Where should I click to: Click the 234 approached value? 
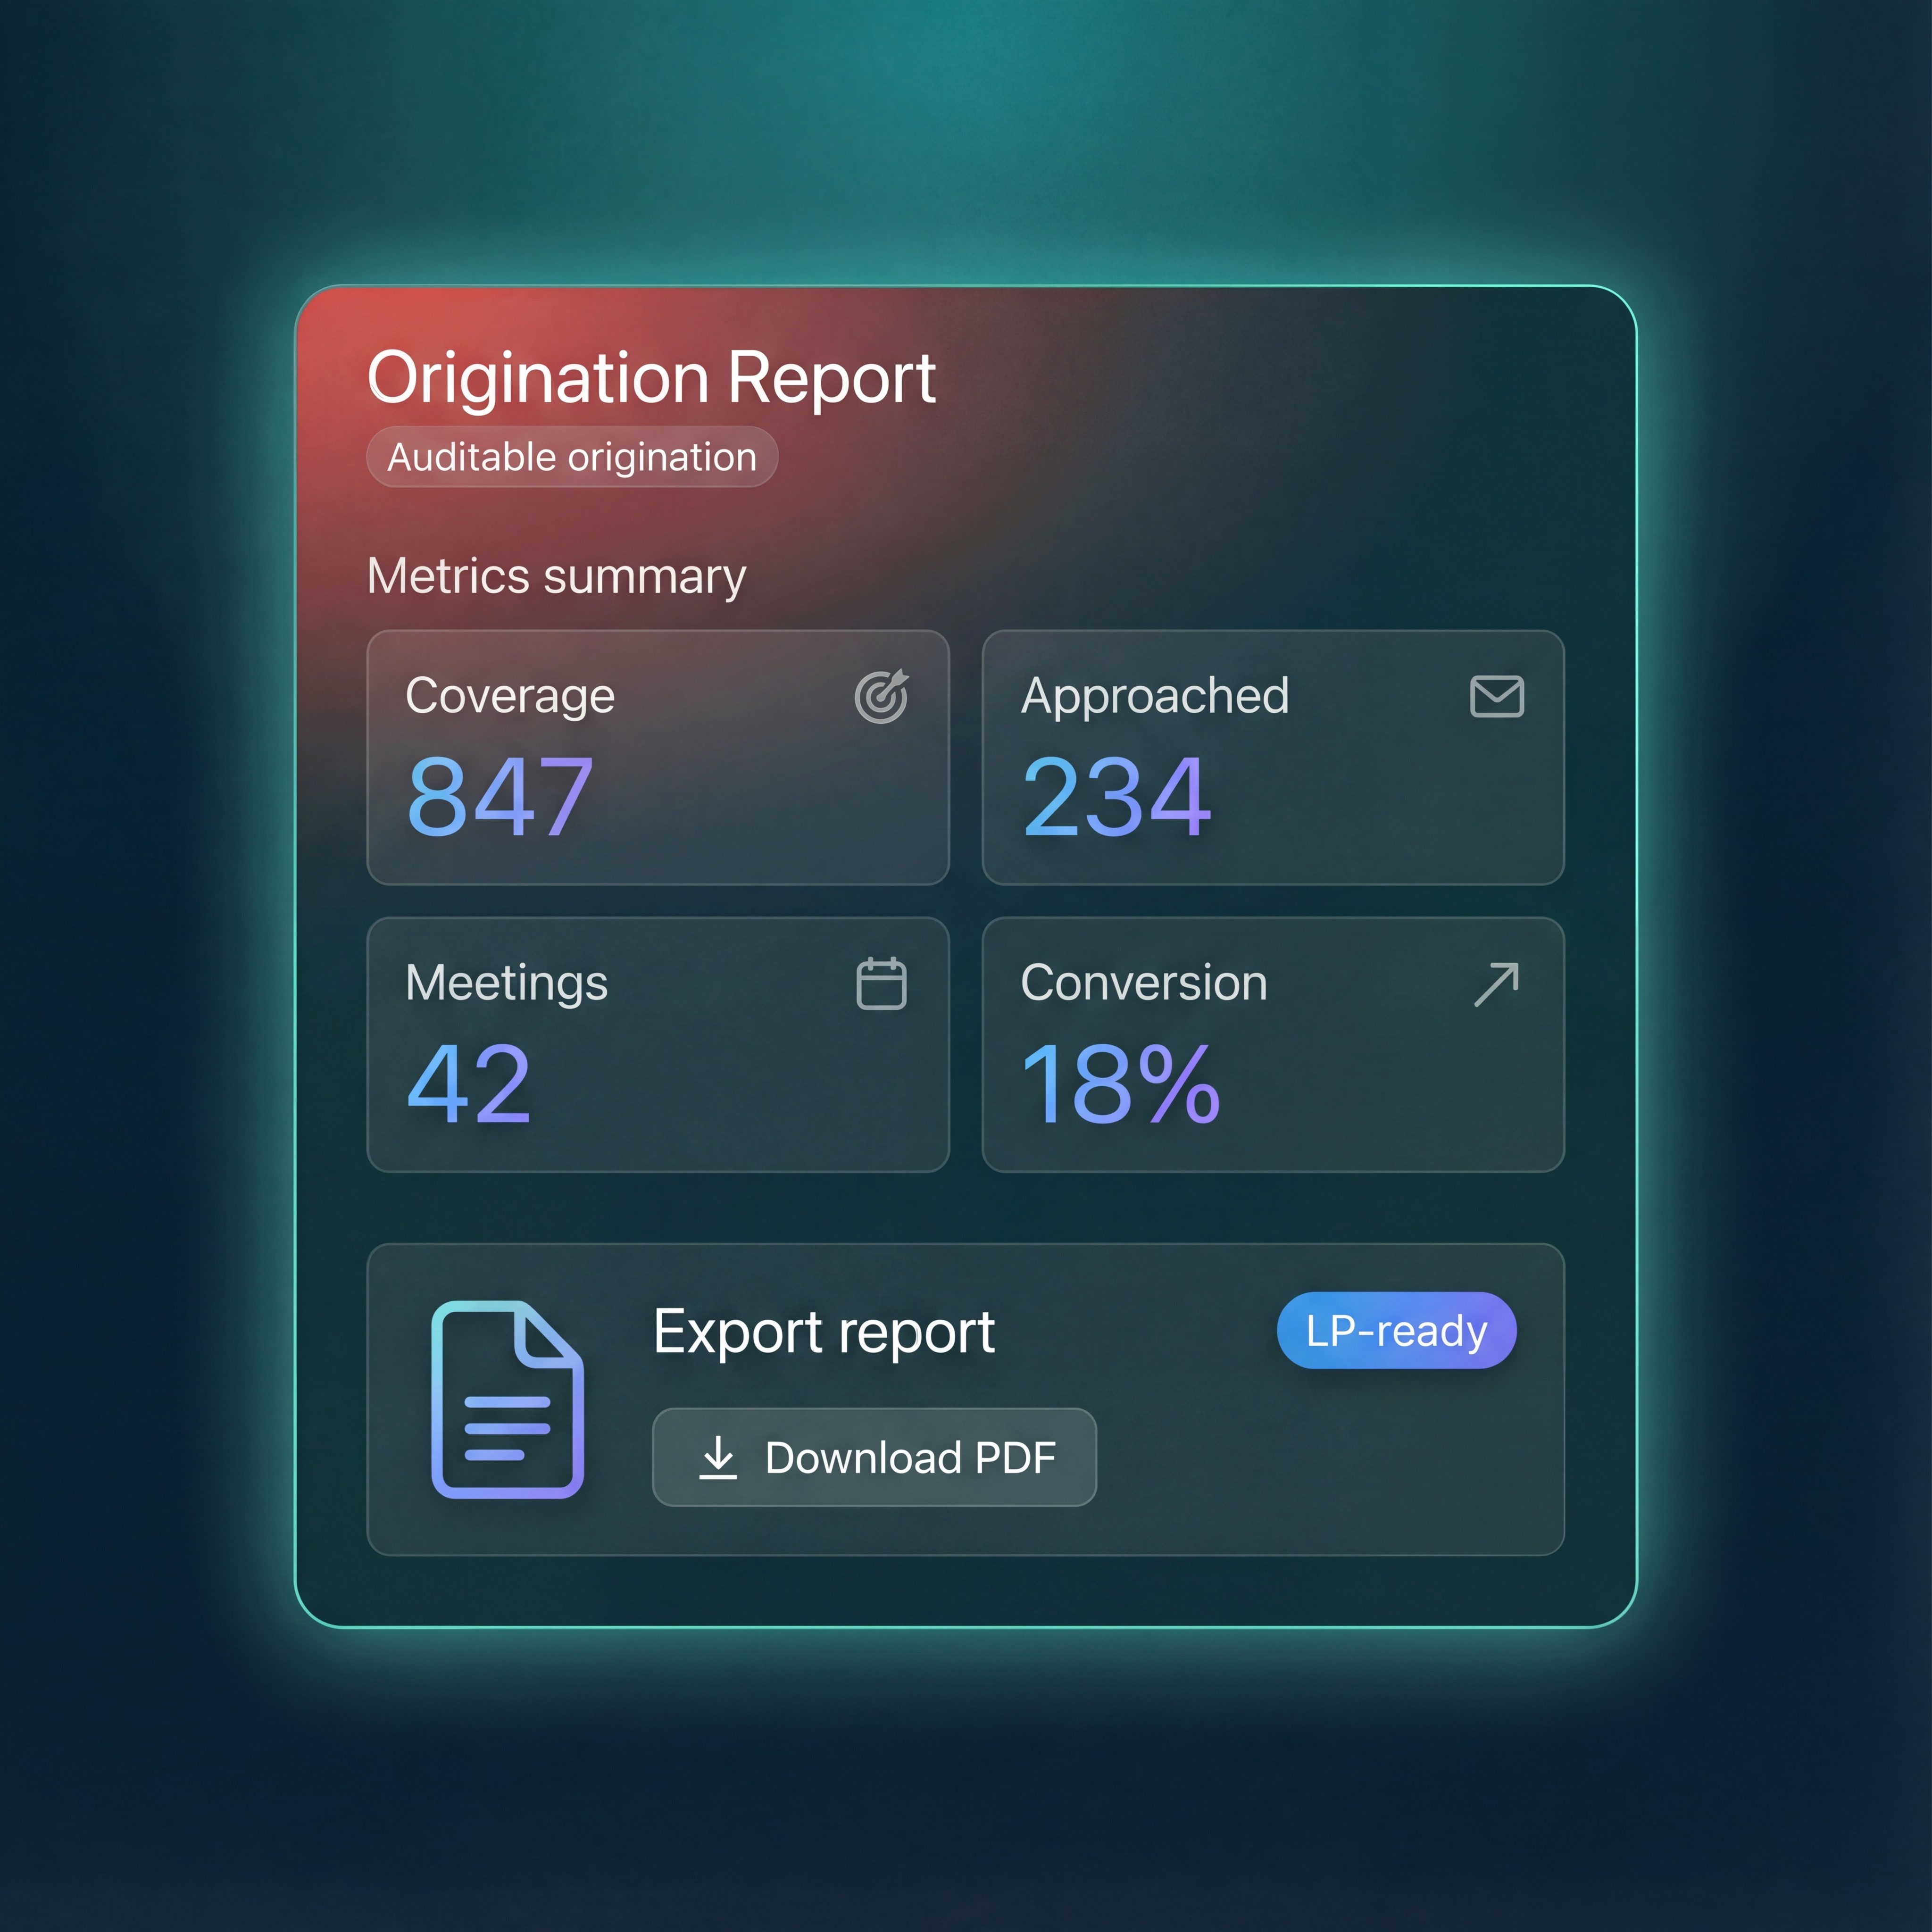point(1116,797)
